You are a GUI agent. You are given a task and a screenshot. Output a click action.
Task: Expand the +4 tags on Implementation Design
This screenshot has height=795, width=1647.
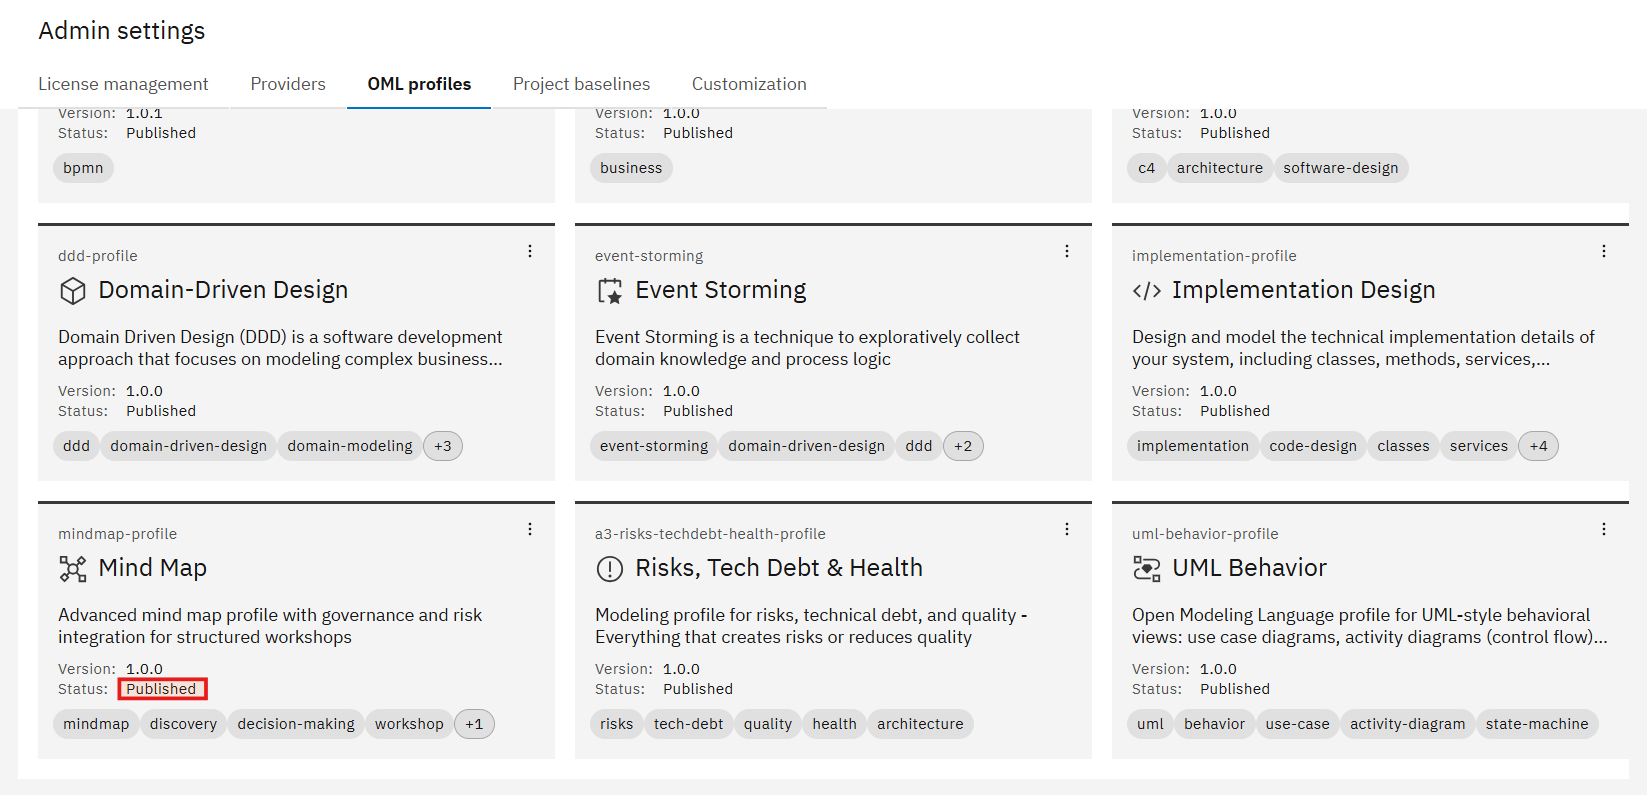click(1538, 446)
